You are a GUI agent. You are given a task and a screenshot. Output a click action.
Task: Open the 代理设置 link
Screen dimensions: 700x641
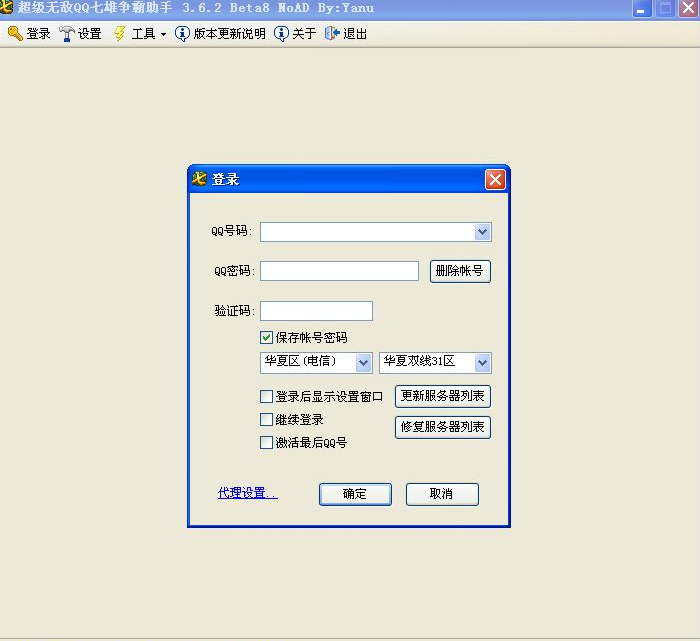[248, 493]
